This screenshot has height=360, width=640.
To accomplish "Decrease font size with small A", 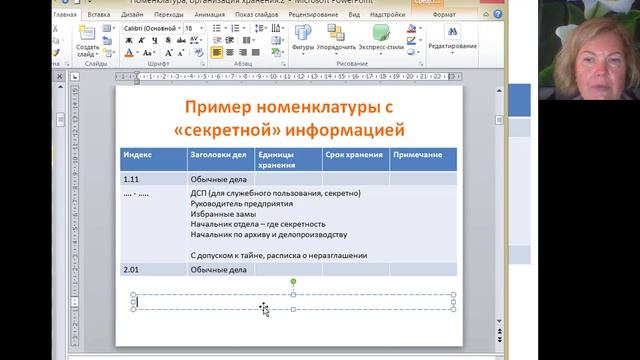I will tap(181, 53).
